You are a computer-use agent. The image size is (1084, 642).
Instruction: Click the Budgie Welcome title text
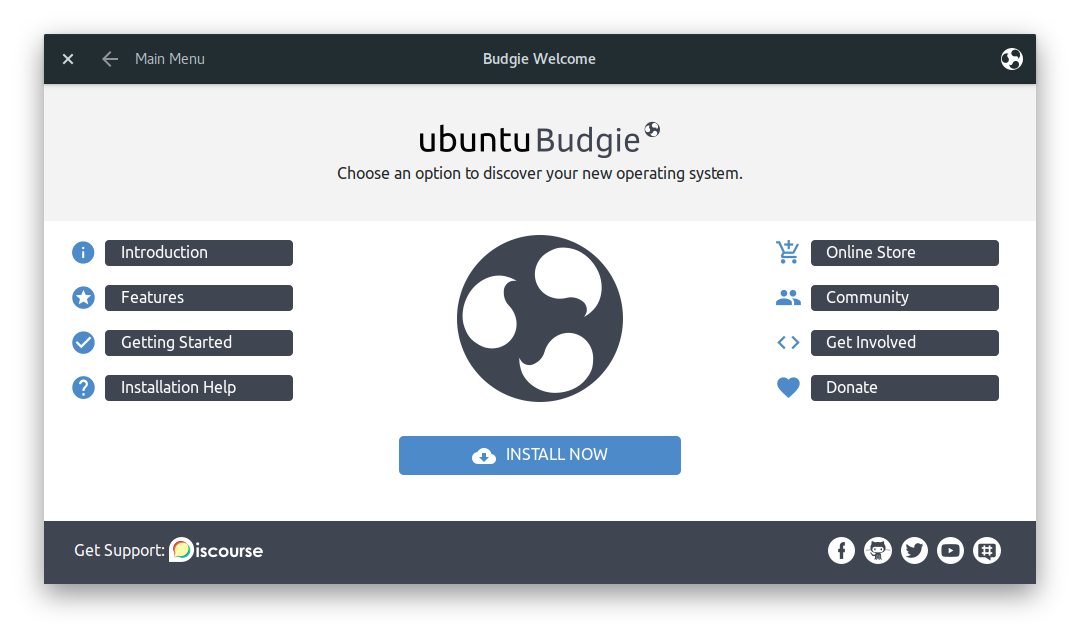539,59
